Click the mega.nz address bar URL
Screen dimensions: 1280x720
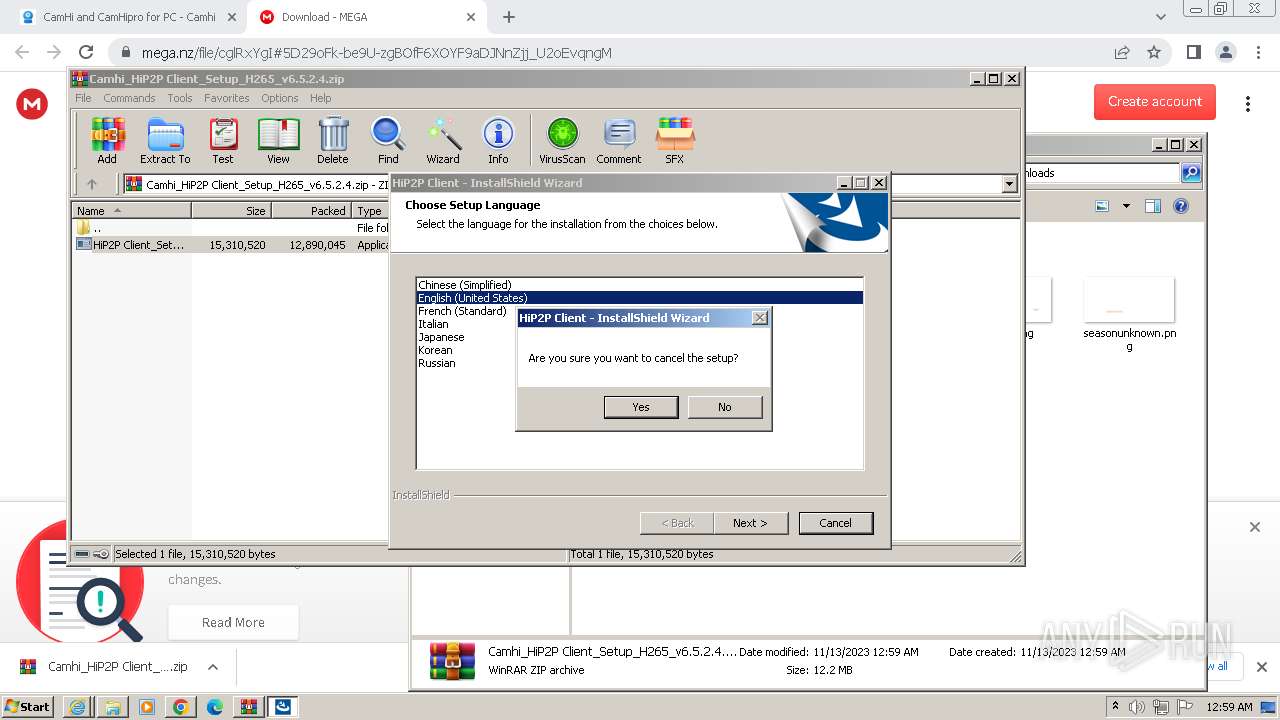(377, 53)
